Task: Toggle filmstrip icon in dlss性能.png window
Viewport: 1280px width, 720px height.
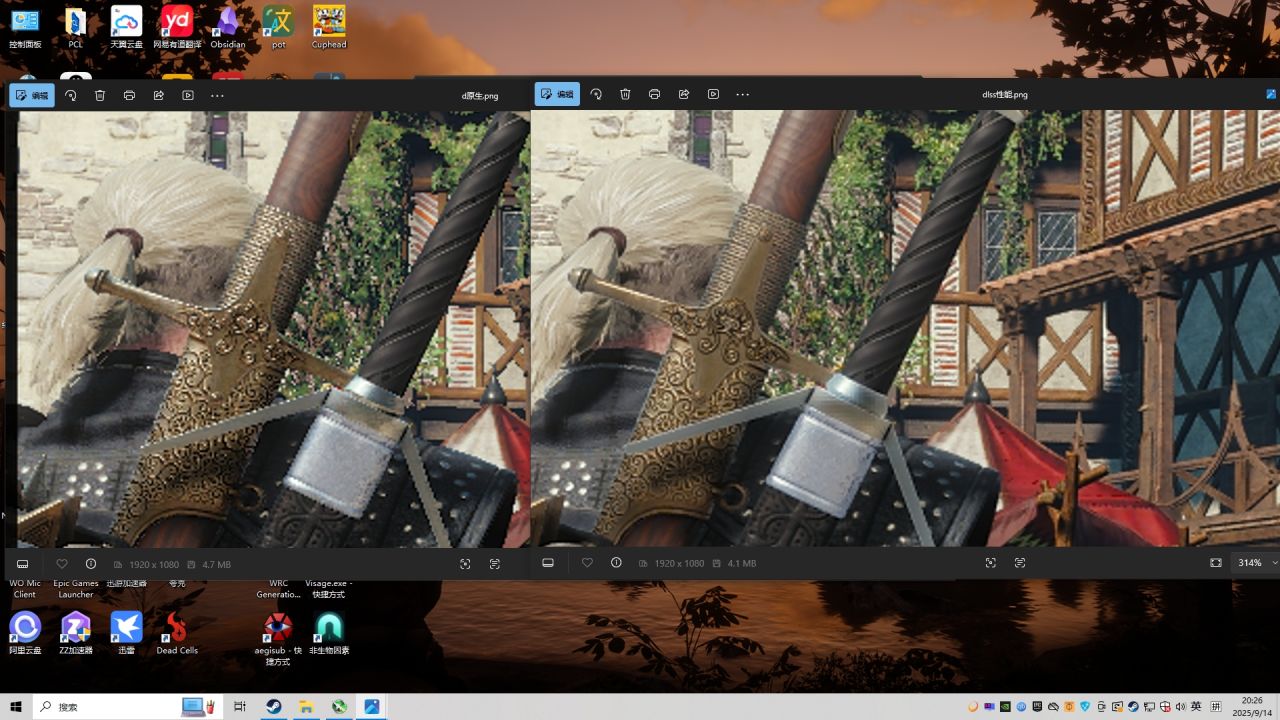Action: click(x=548, y=563)
